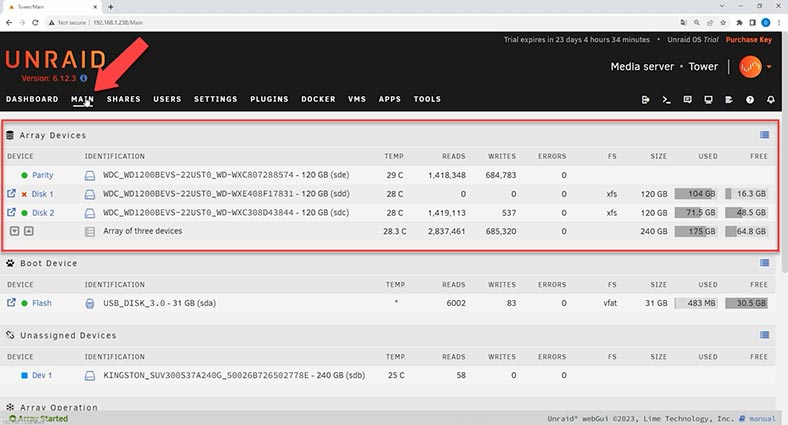Open the Plugins tab

point(269,99)
